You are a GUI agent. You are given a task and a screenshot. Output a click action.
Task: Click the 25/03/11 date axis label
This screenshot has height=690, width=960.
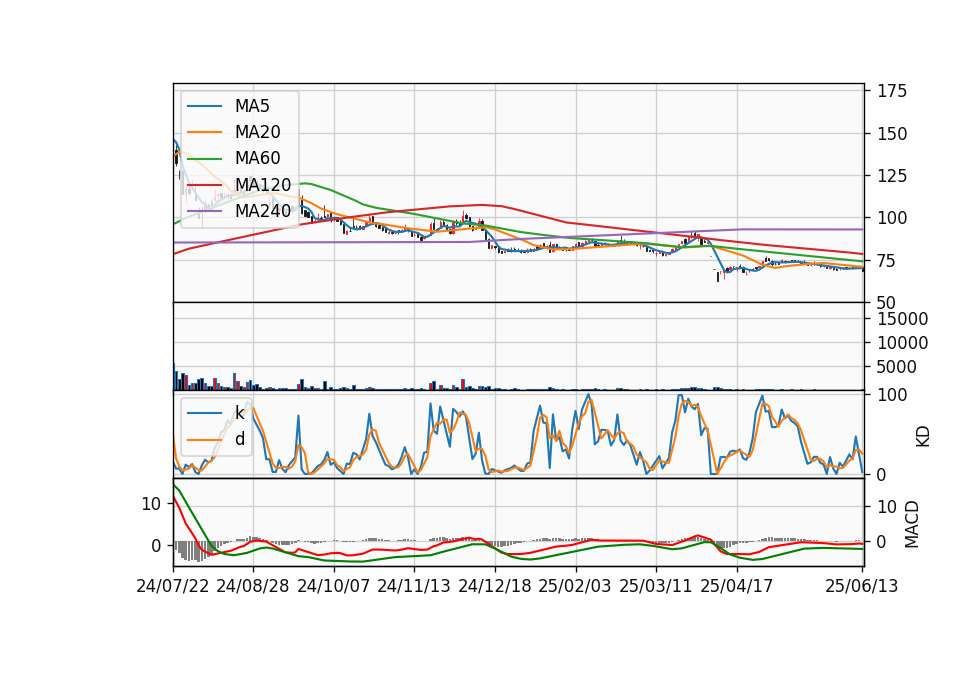[x=656, y=586]
